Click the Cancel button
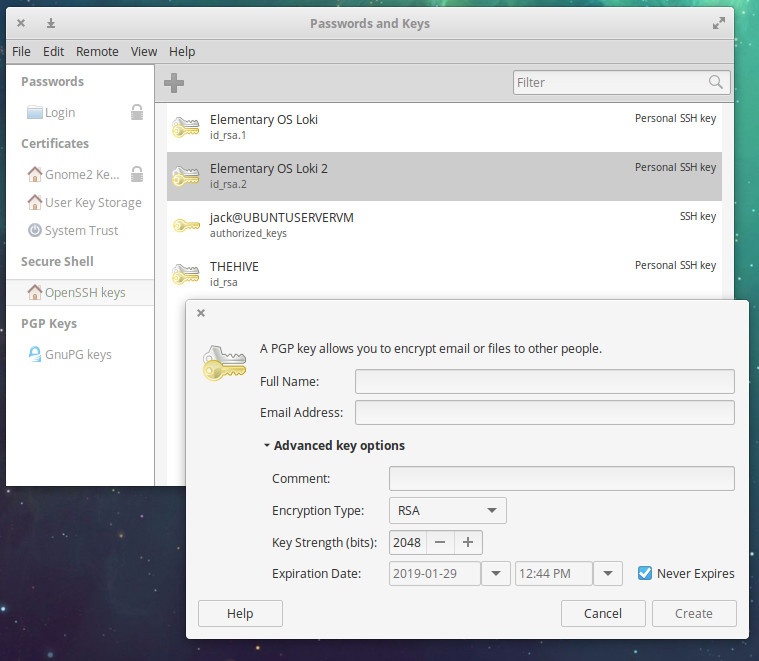This screenshot has height=661, width=759. pos(602,613)
